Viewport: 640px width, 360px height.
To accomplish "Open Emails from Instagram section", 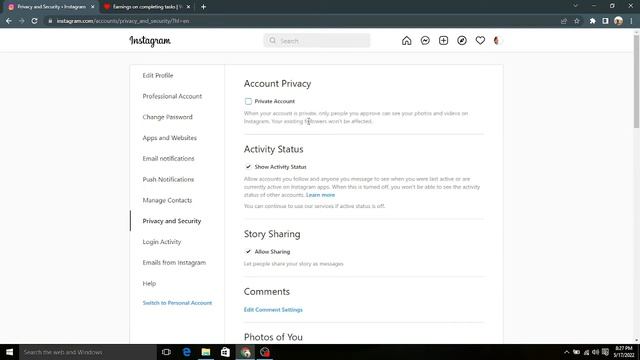I will (x=174, y=262).
